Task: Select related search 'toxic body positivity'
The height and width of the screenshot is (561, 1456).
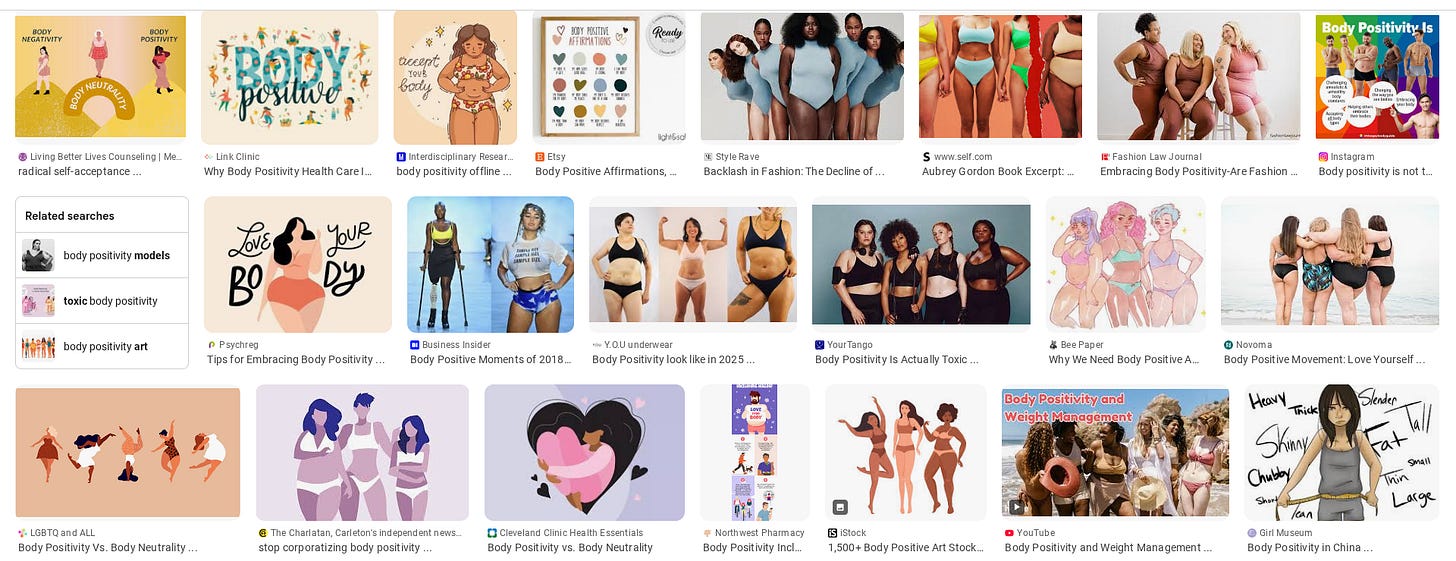Action: 102,301
